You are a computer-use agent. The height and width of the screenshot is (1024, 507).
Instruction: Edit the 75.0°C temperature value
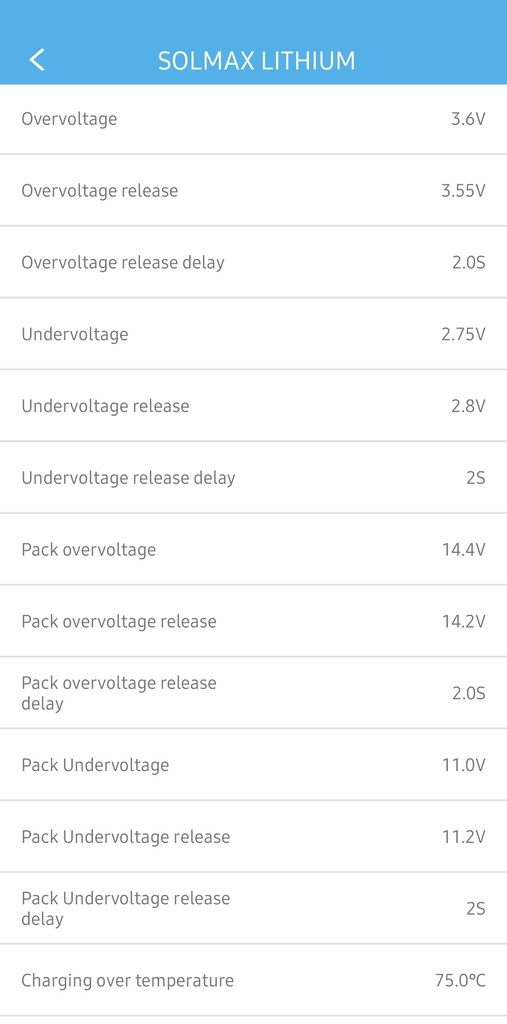[x=461, y=982]
